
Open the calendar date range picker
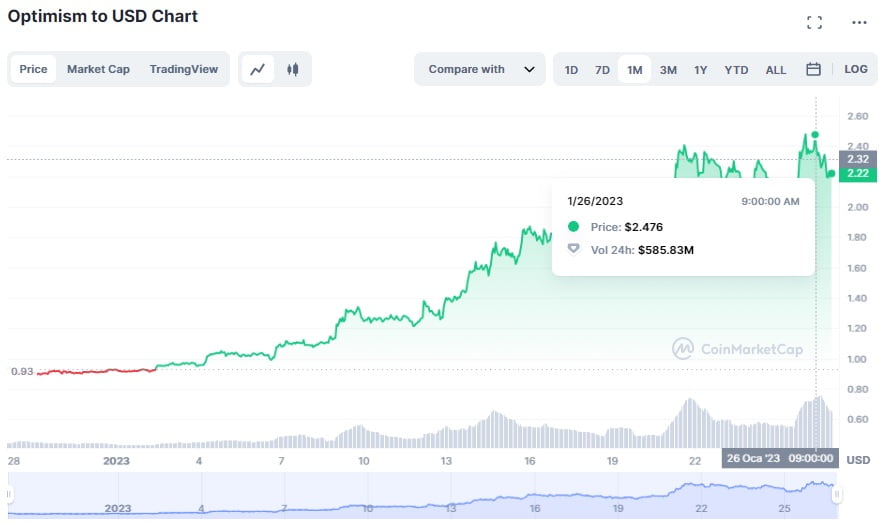tap(813, 70)
